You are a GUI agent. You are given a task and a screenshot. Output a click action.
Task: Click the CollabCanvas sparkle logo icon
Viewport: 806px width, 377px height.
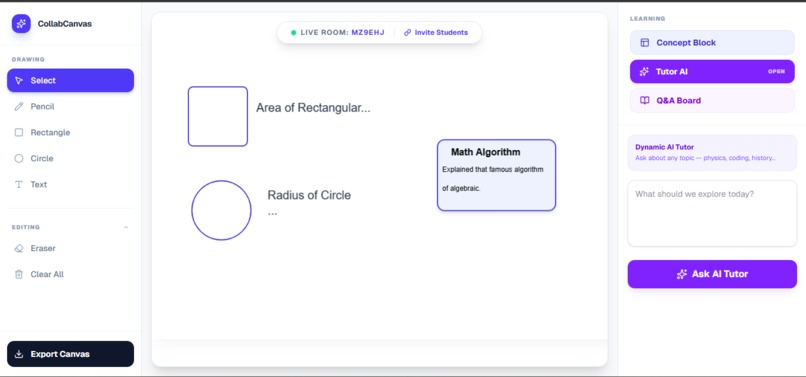tap(21, 24)
